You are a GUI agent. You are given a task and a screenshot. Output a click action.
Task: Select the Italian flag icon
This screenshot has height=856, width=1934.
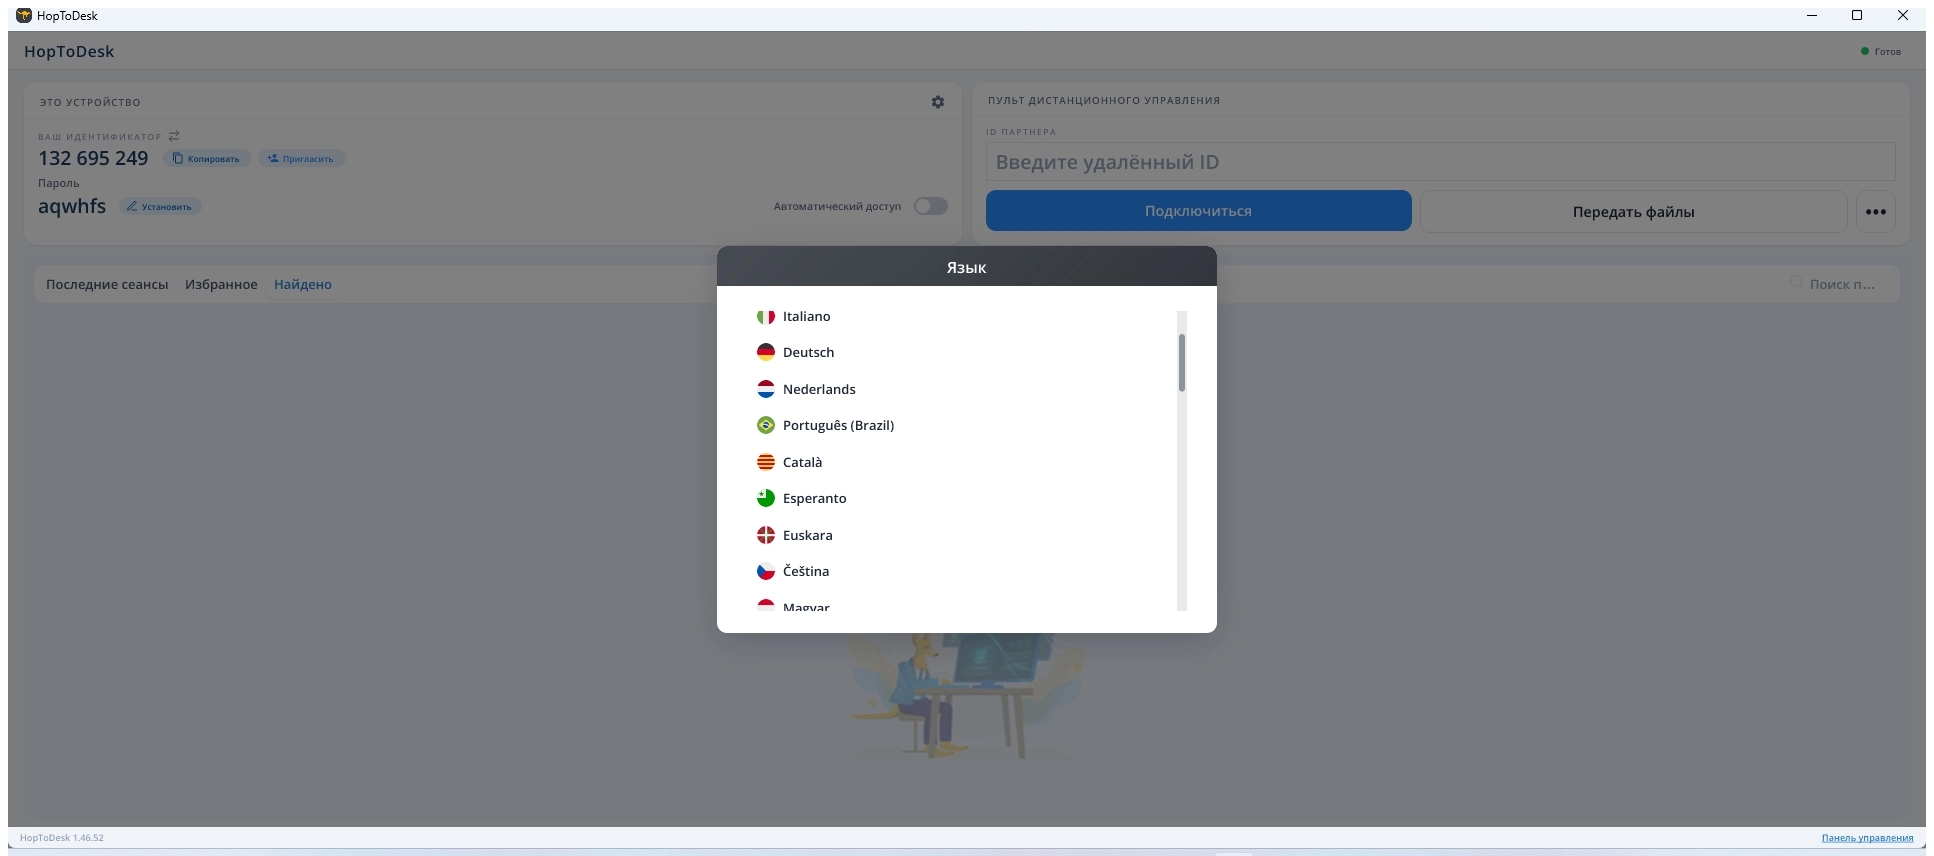(766, 316)
